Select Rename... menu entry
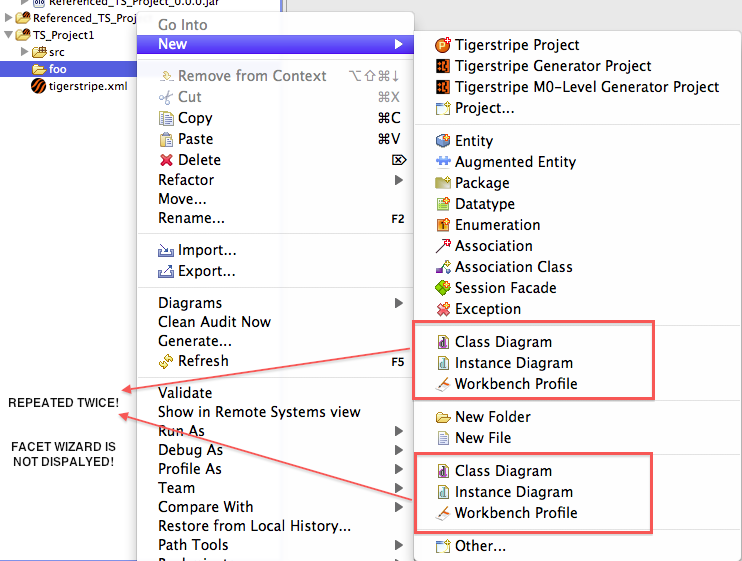 pyautogui.click(x=191, y=218)
